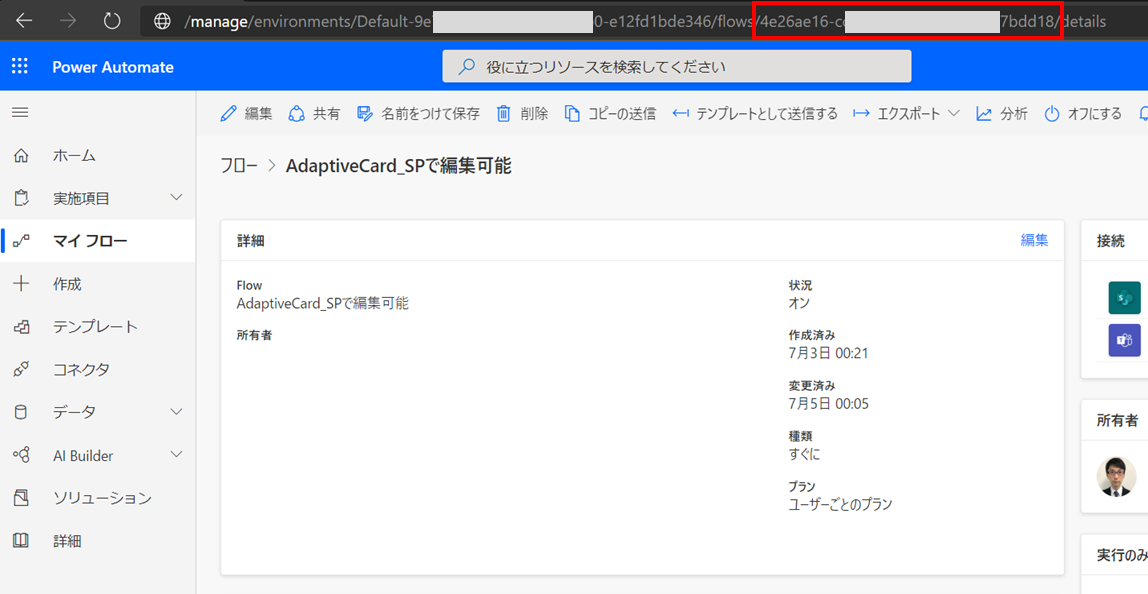Click the browser address bar URL
The image size is (1148, 594).
click(x=645, y=21)
